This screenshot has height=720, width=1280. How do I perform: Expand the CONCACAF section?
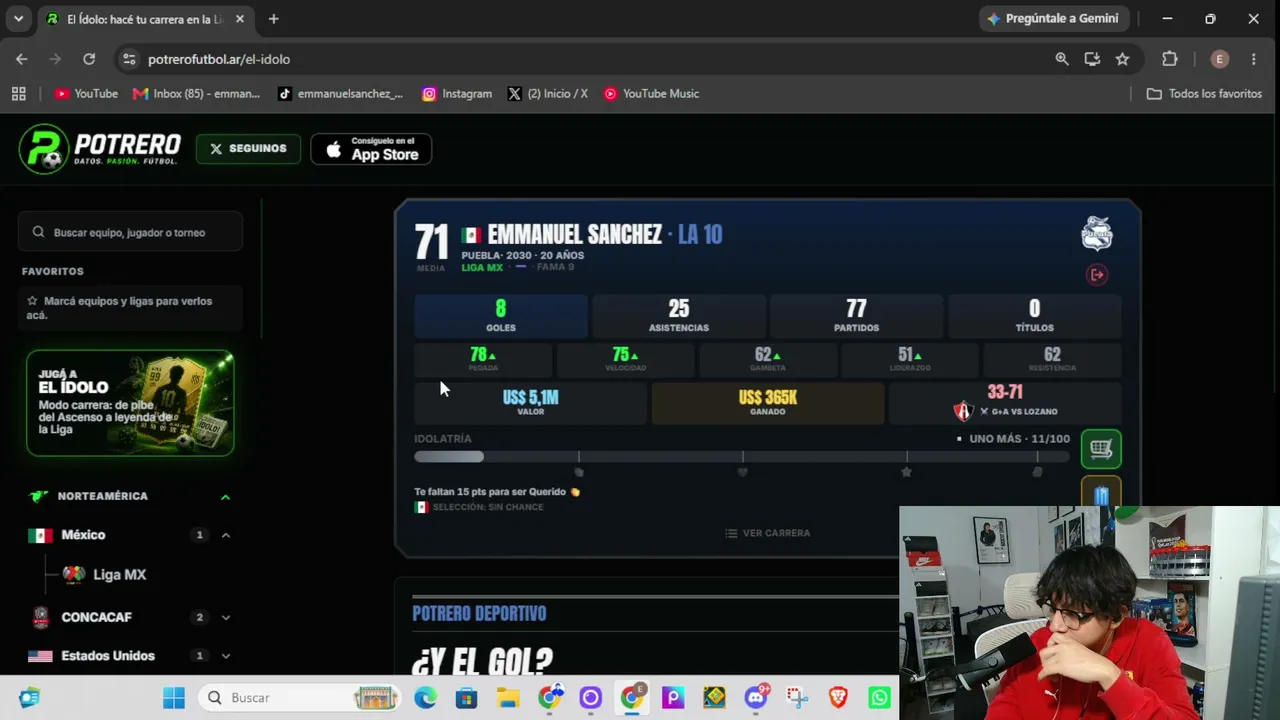pyautogui.click(x=225, y=617)
